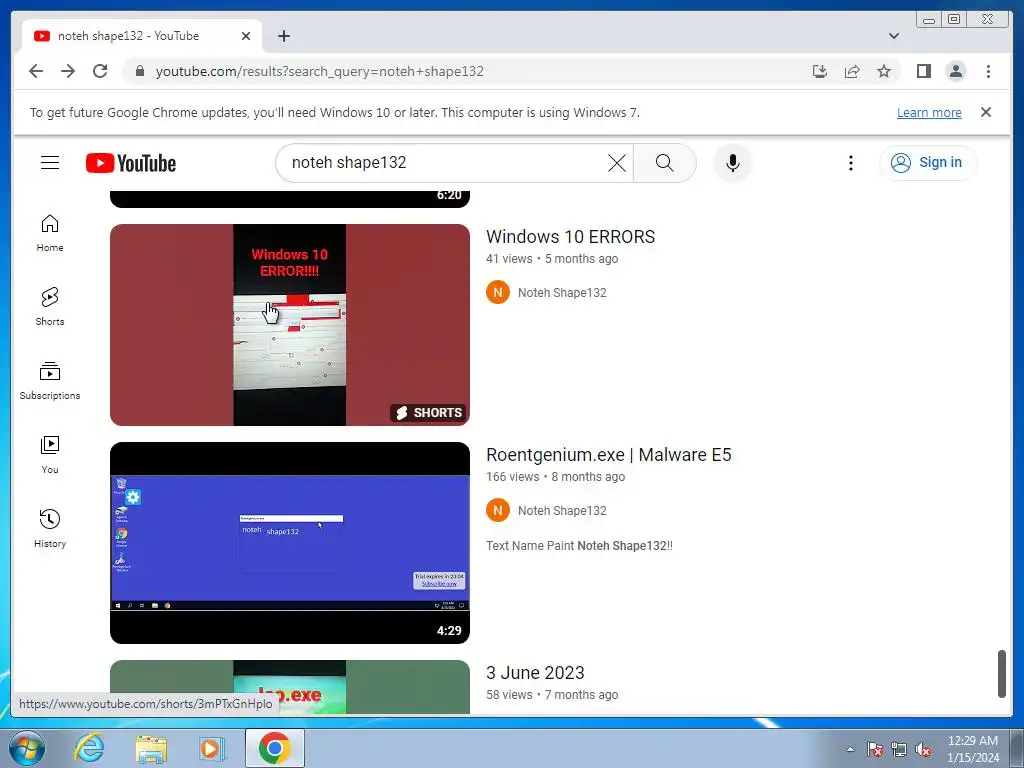
Task: Go back to the previous page
Action: coord(36,71)
